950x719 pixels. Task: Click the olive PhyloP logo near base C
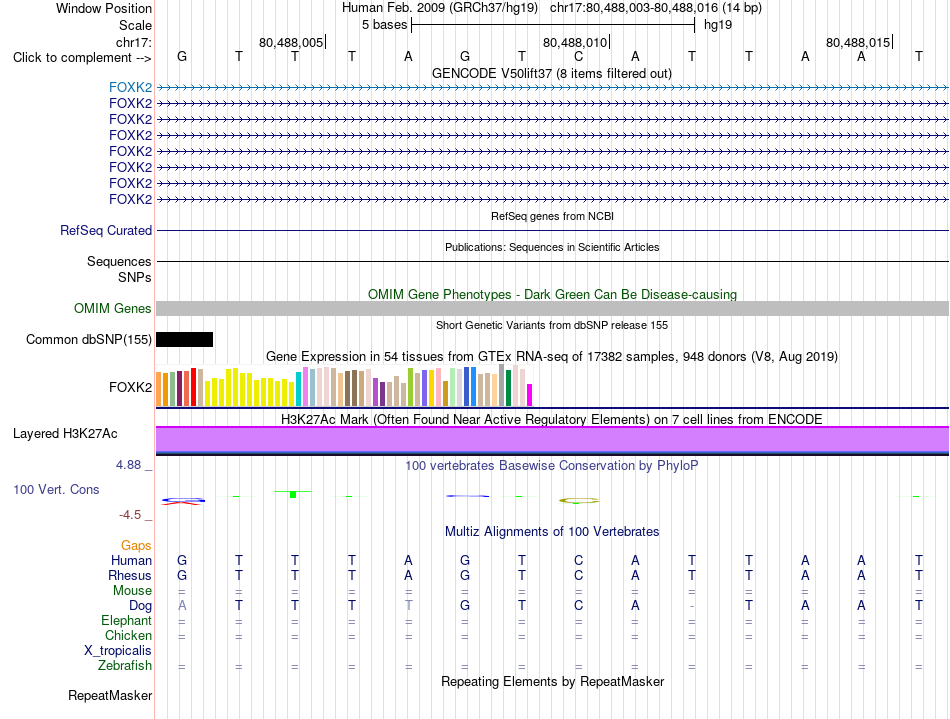[x=579, y=500]
